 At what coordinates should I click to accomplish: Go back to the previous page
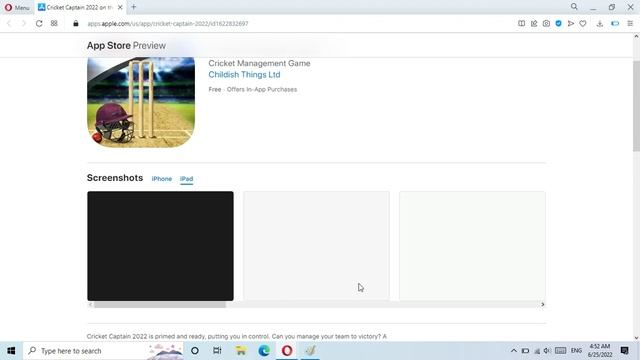(x=9, y=24)
